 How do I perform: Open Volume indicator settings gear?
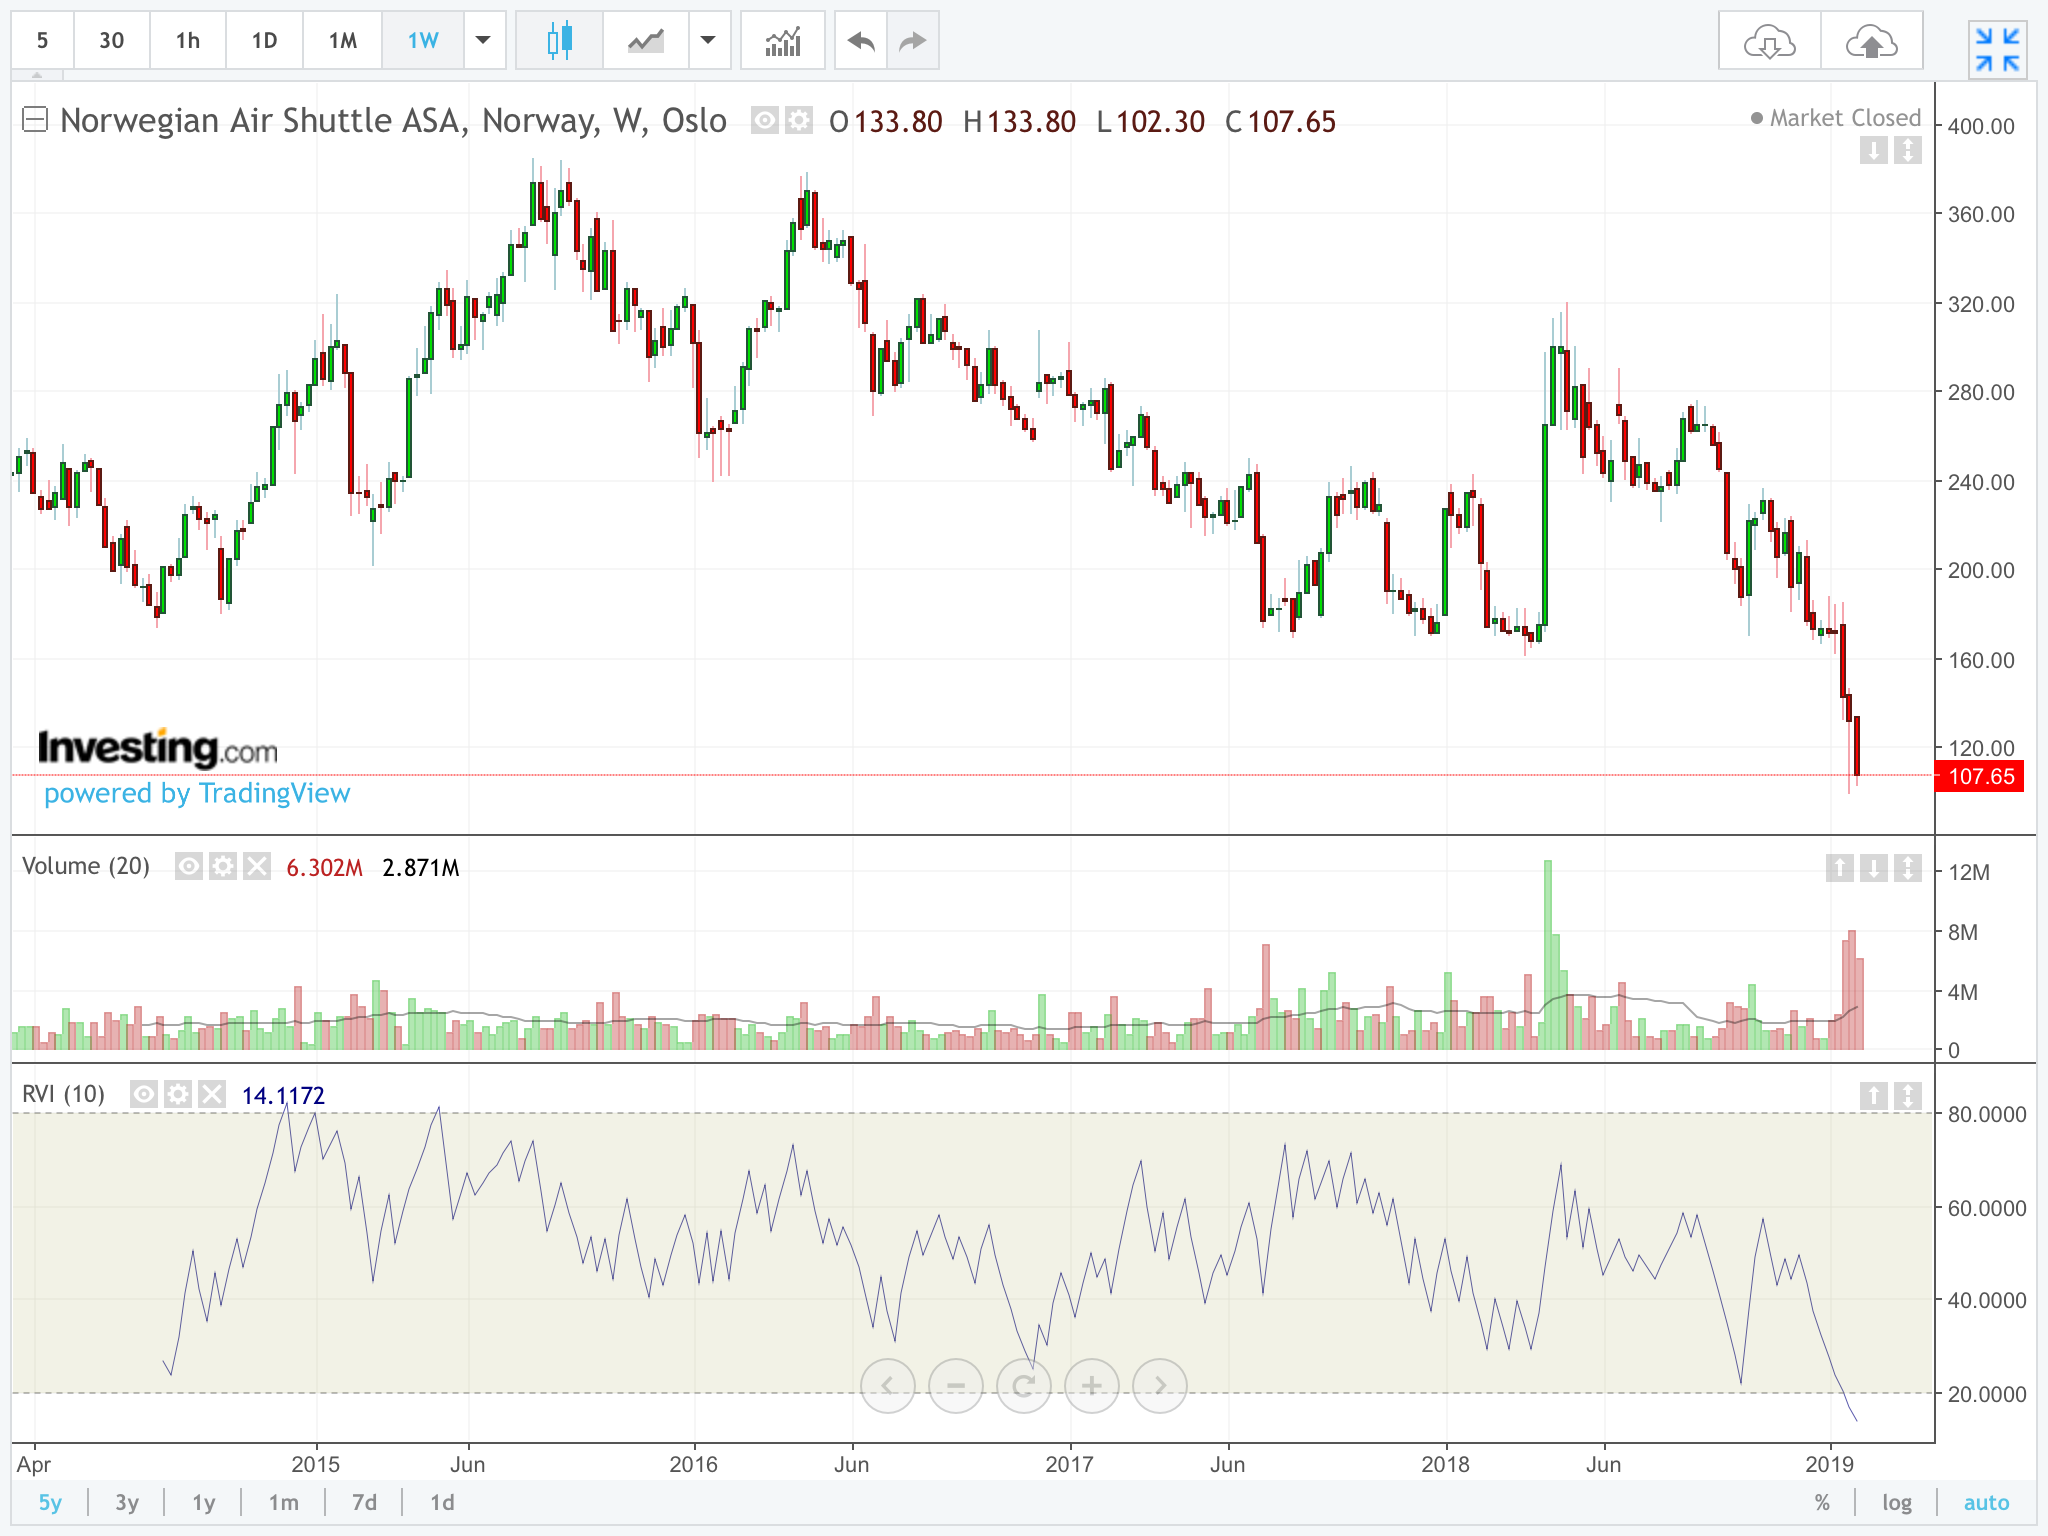[223, 866]
